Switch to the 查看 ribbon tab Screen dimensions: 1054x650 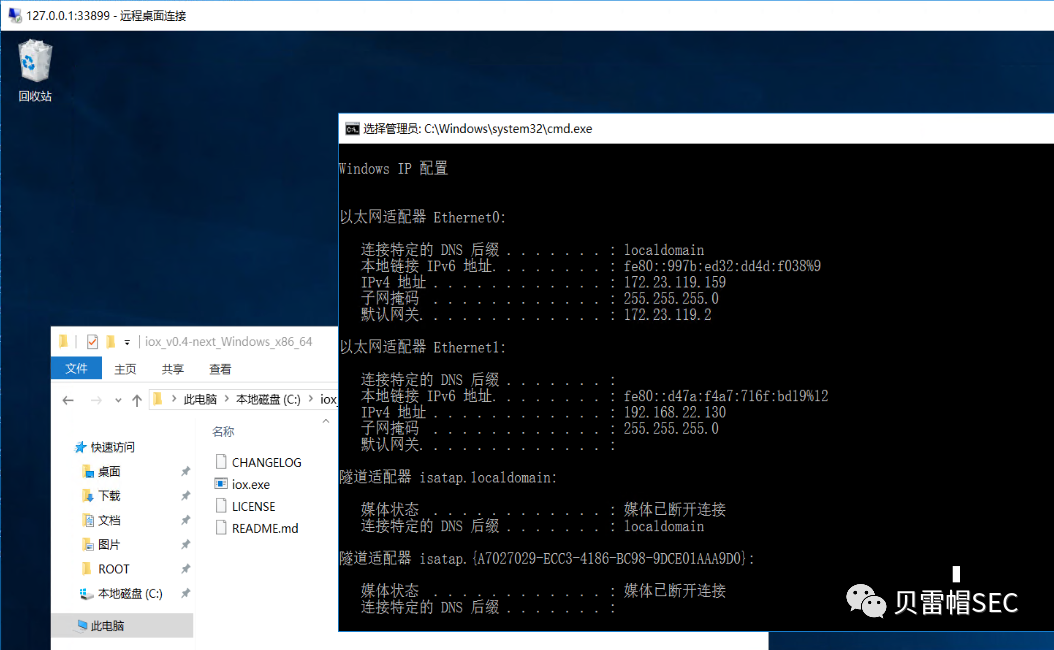[220, 369]
